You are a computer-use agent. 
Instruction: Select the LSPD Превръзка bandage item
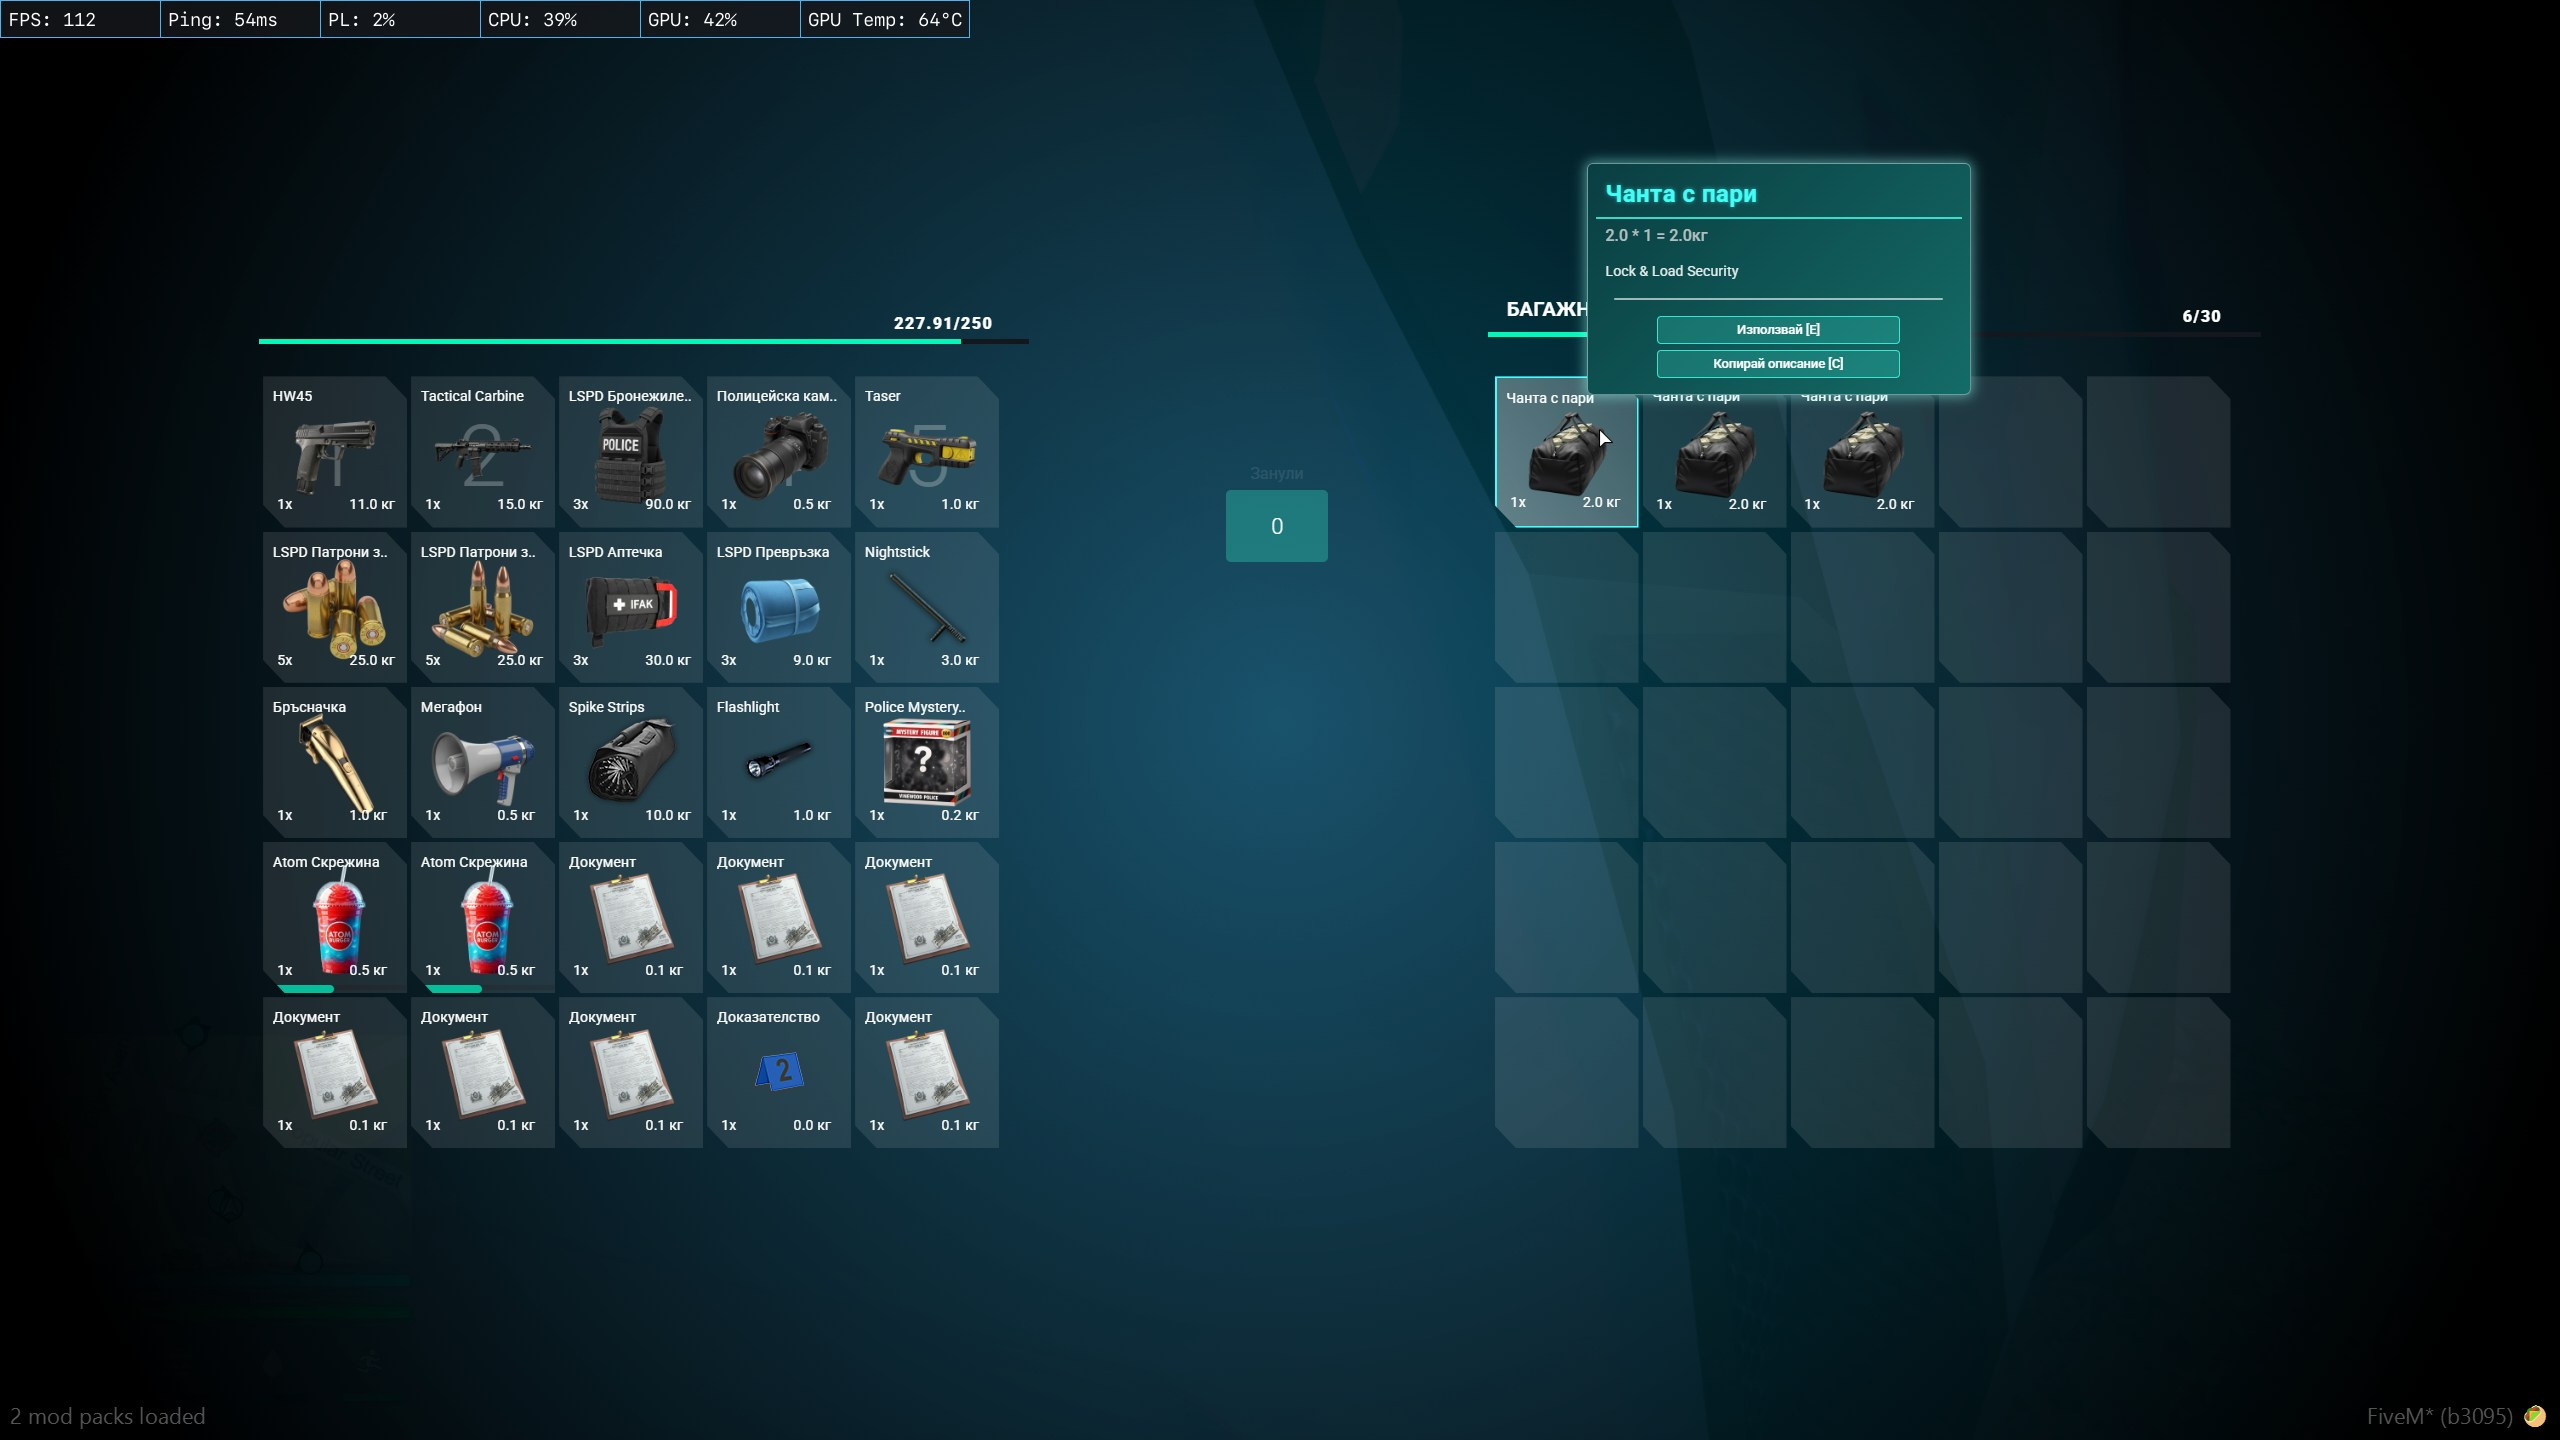[x=778, y=607]
